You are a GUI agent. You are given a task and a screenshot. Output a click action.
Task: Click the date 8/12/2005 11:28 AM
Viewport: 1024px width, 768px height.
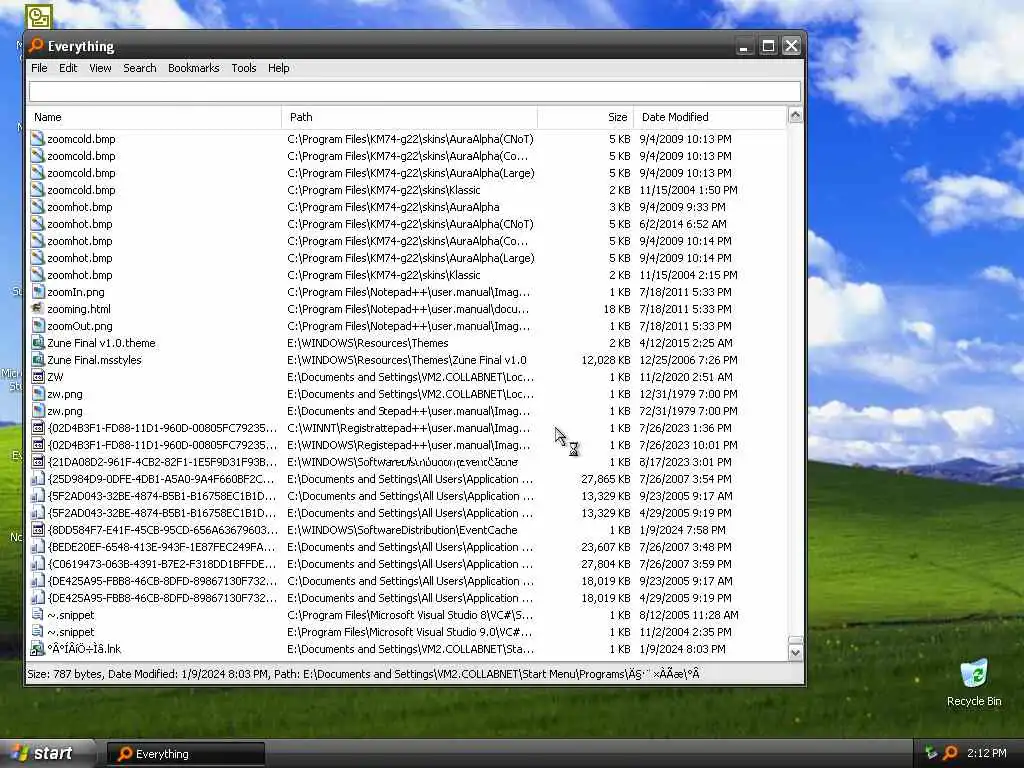(x=688, y=615)
